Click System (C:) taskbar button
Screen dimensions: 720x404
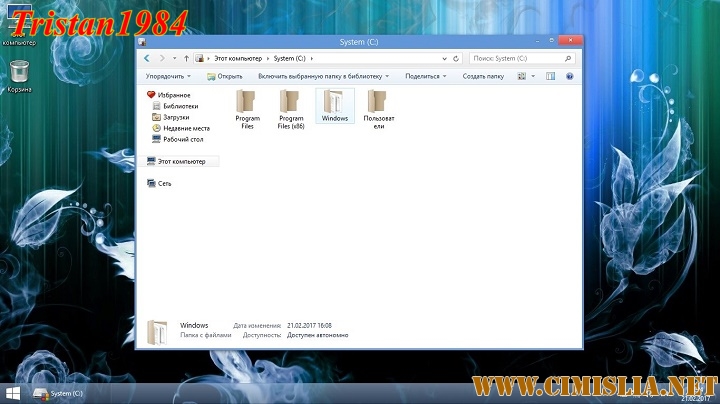pos(58,393)
